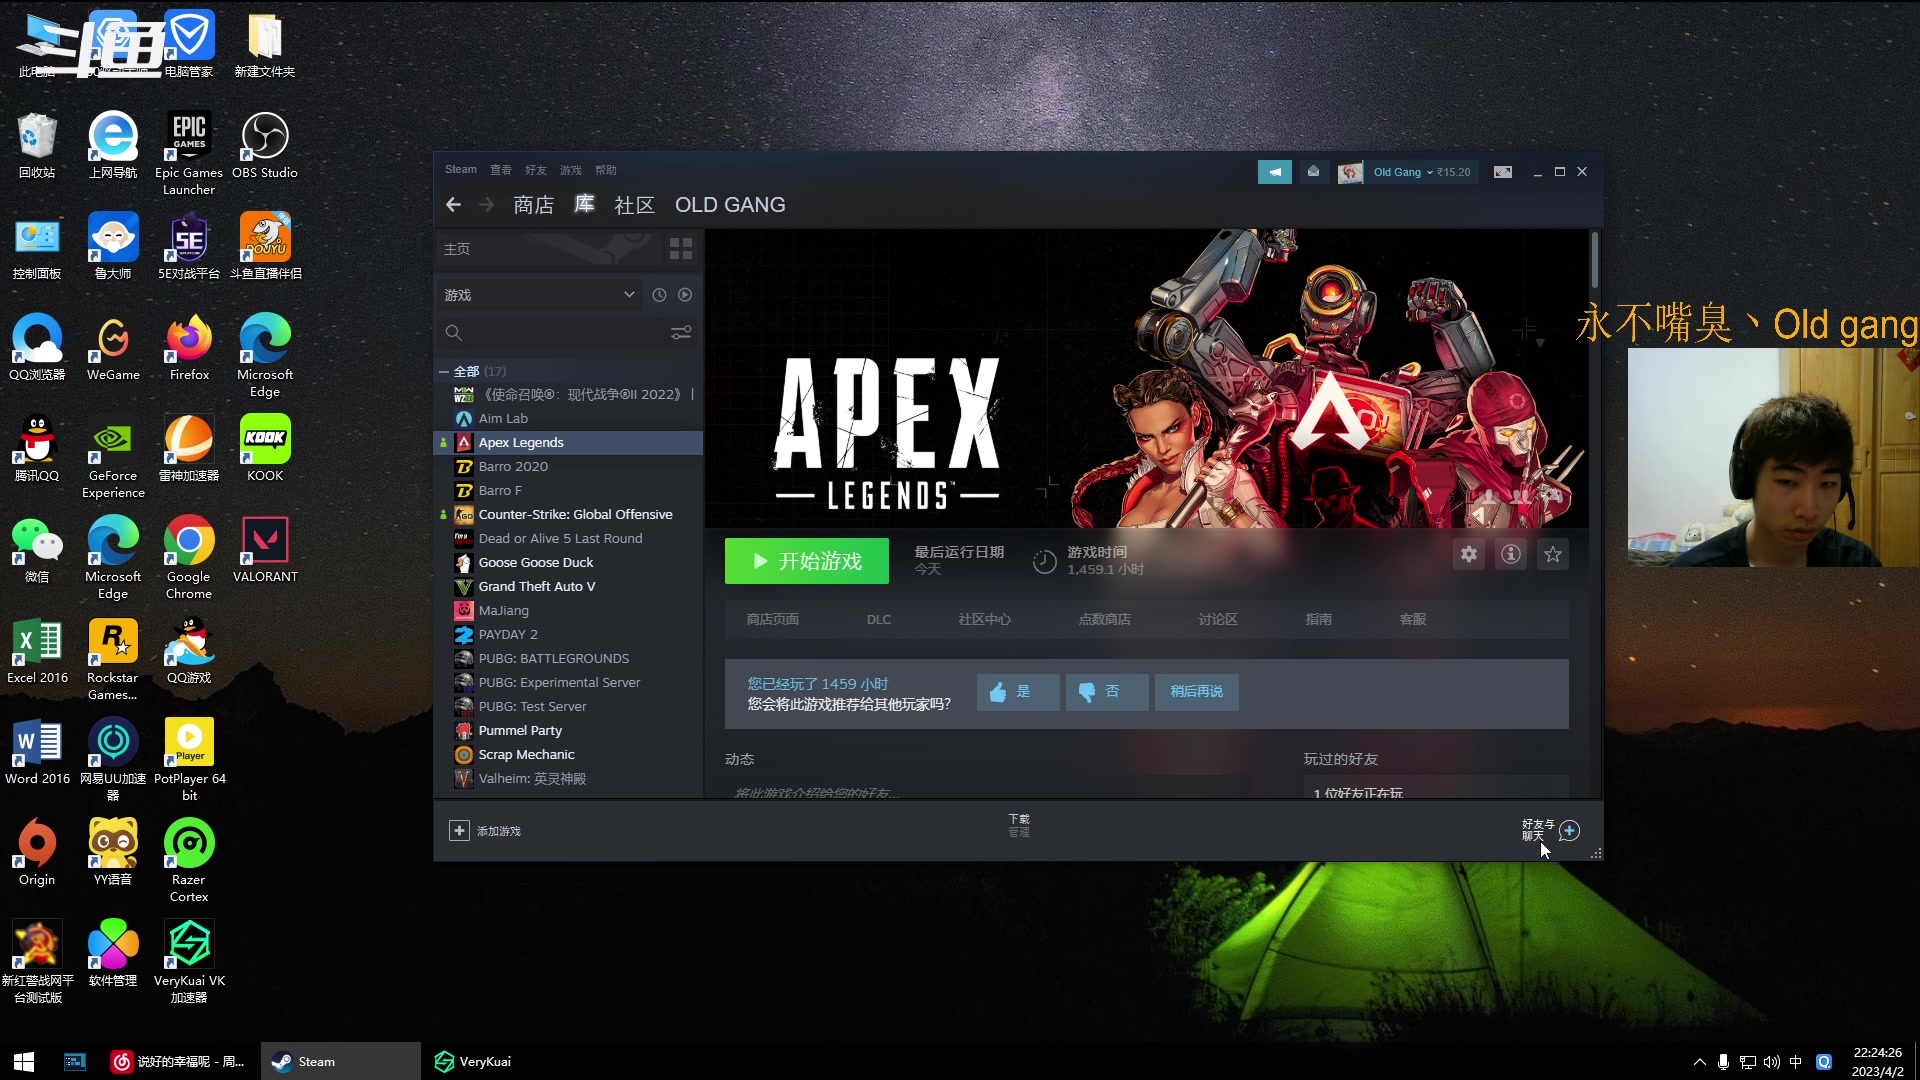Open the Steam menu
Viewport: 1920px width, 1080px height.
tap(461, 170)
